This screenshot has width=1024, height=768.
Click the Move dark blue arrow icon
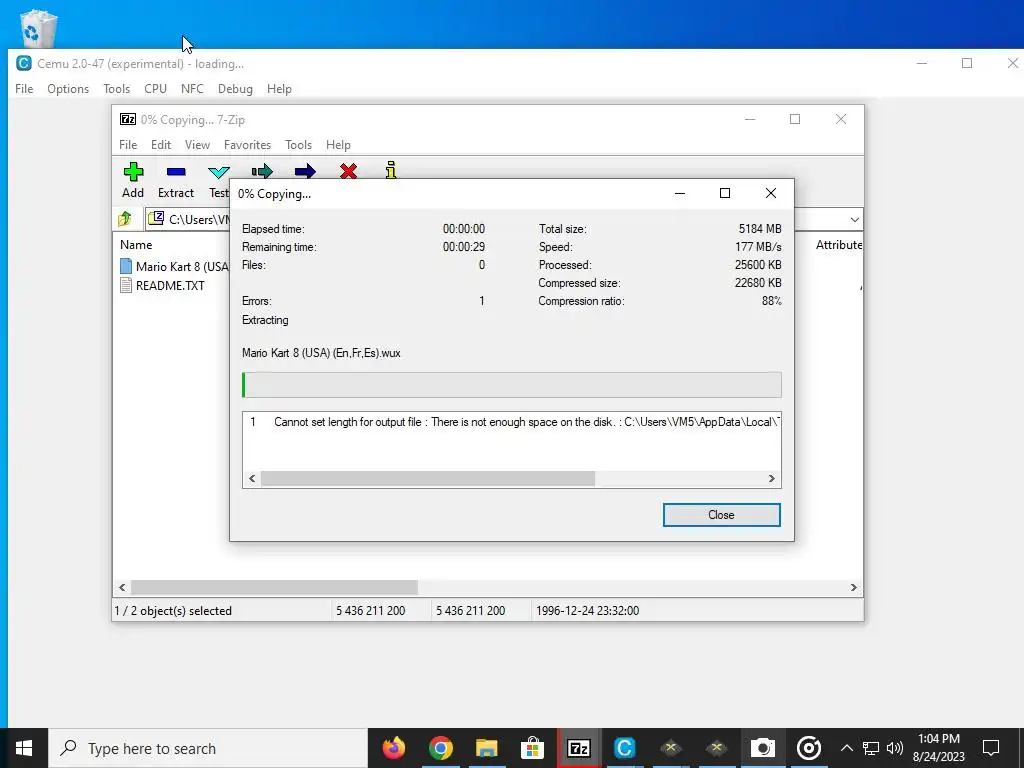point(305,170)
